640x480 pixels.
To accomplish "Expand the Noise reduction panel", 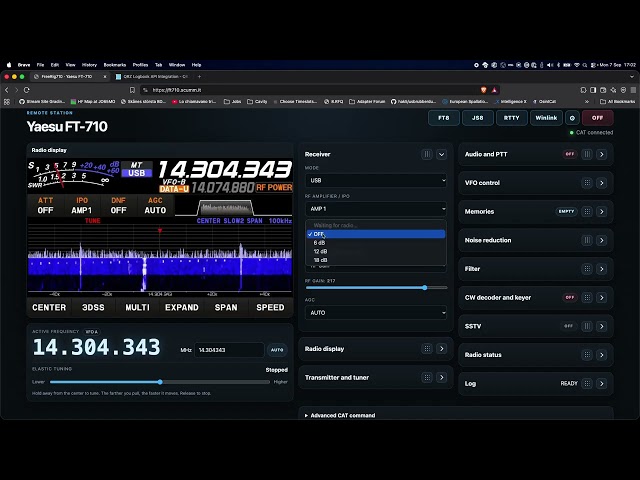I will click(601, 240).
